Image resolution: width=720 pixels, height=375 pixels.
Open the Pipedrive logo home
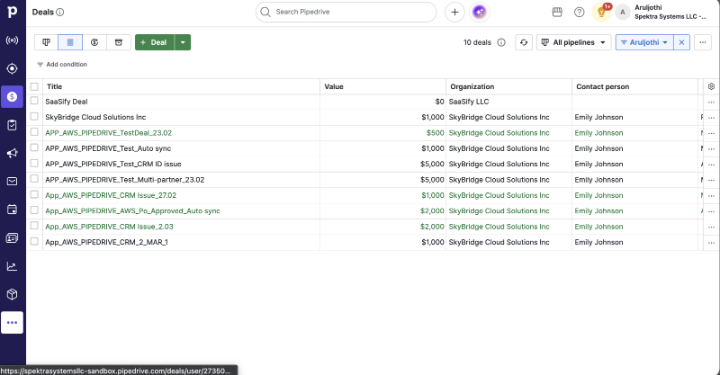click(12, 12)
